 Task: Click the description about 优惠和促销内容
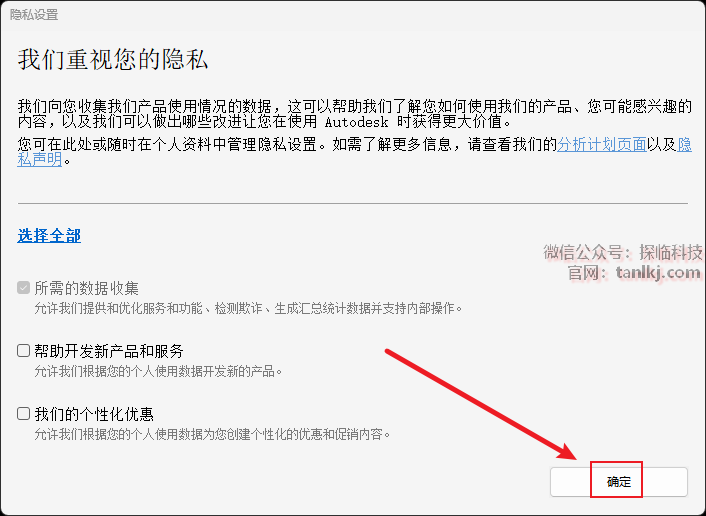coord(213,435)
